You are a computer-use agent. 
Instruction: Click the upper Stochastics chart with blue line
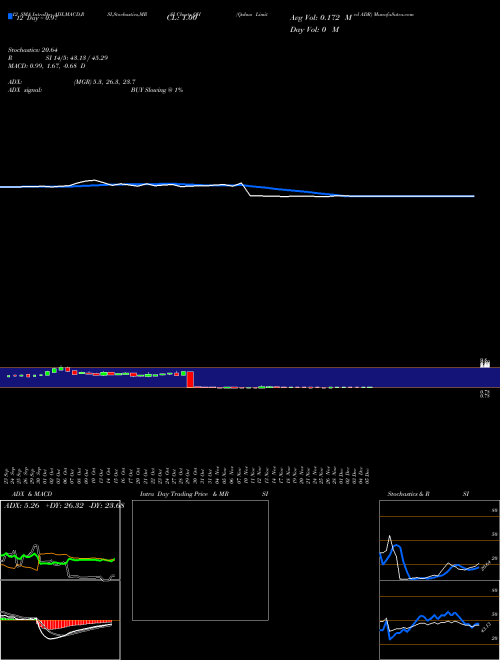439,540
